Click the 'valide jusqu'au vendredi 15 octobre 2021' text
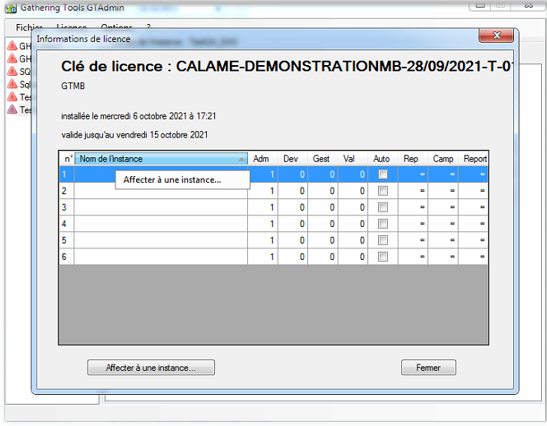This screenshot has height=426, width=547. point(135,135)
